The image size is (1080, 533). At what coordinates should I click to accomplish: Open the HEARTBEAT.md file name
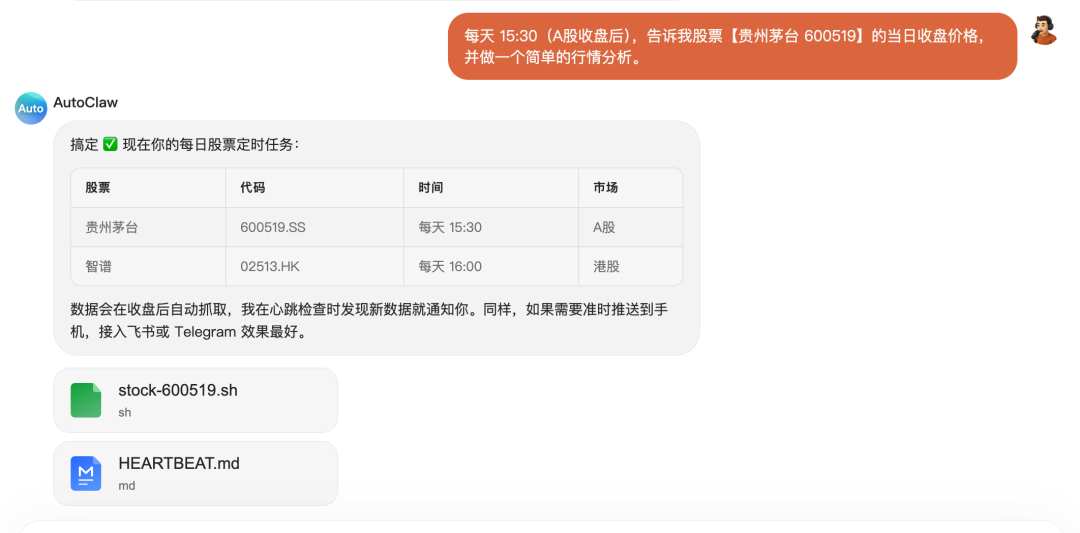(179, 463)
